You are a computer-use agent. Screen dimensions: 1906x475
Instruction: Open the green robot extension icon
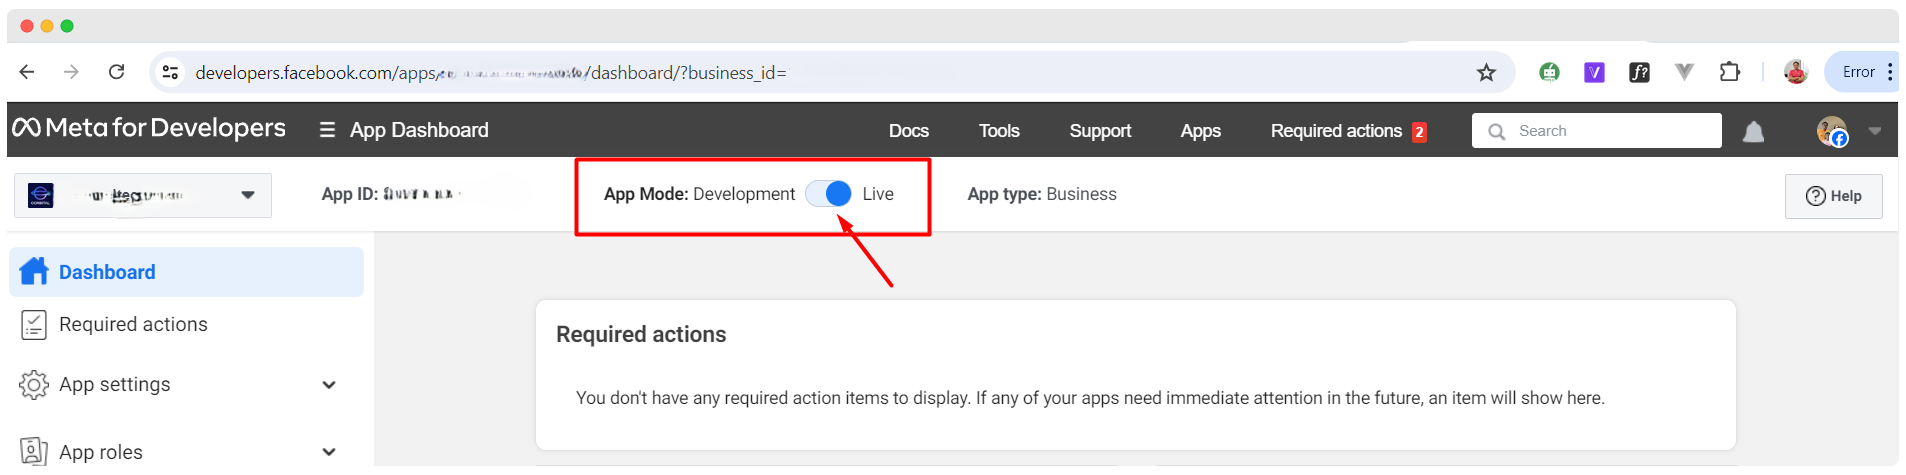point(1549,72)
